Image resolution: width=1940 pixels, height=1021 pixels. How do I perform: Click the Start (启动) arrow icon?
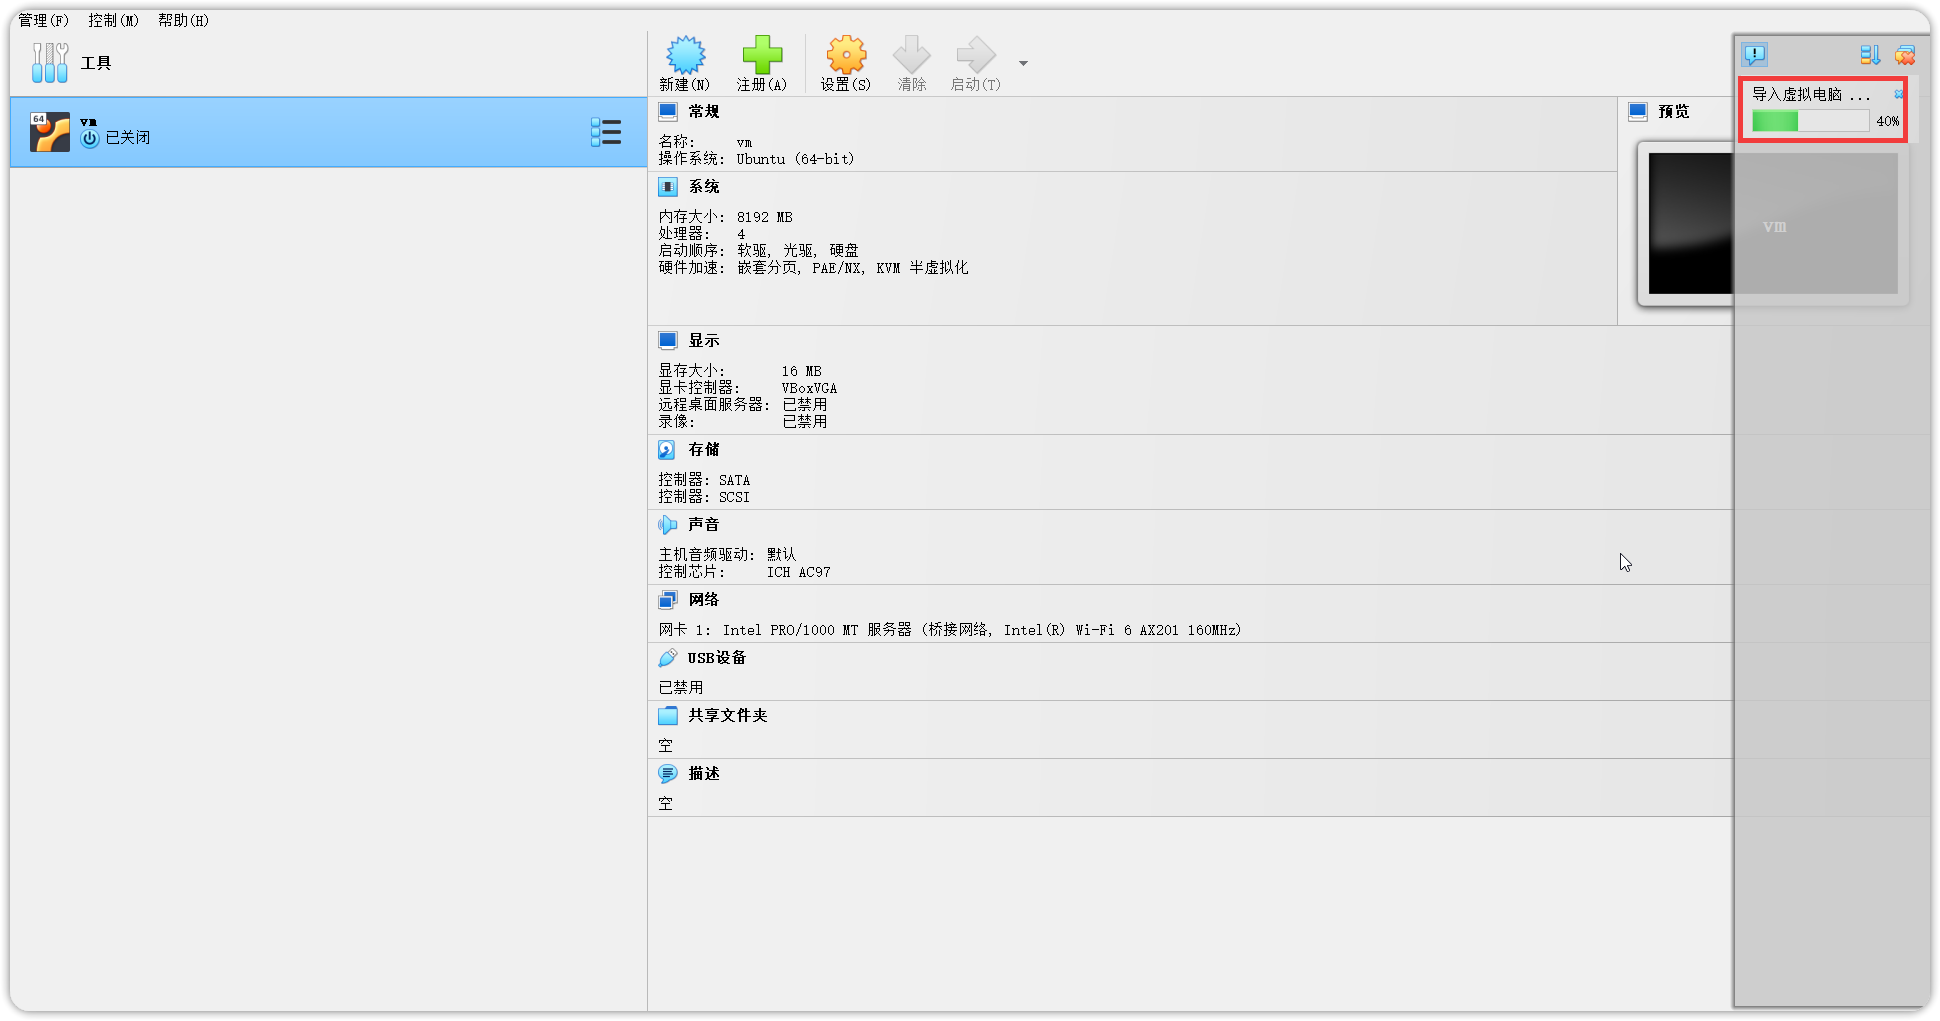(x=976, y=54)
